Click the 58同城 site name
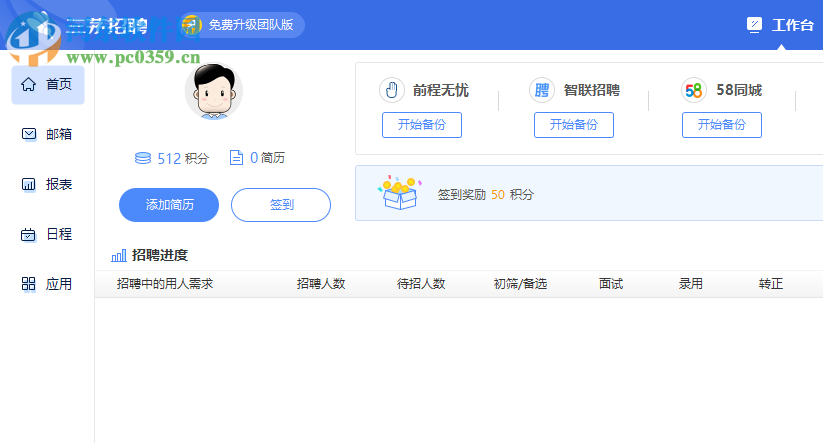 [739, 90]
